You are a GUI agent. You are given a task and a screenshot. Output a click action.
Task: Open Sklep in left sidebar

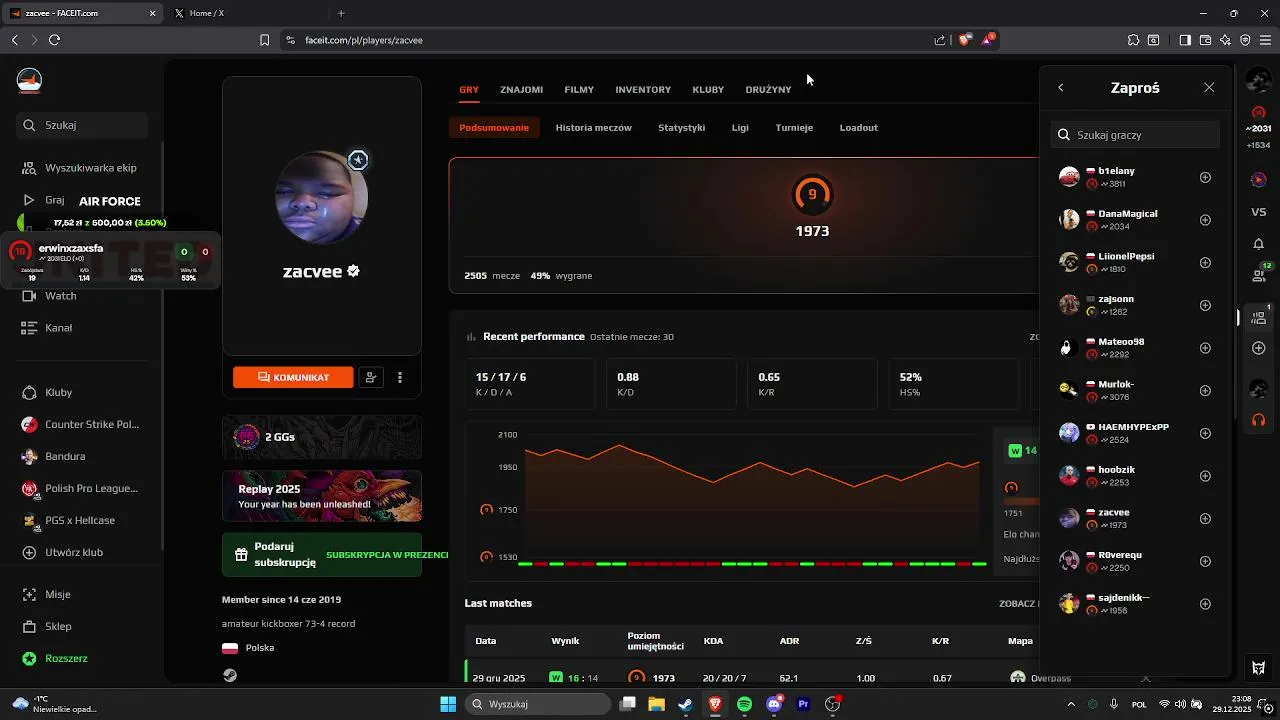[x=46, y=626]
